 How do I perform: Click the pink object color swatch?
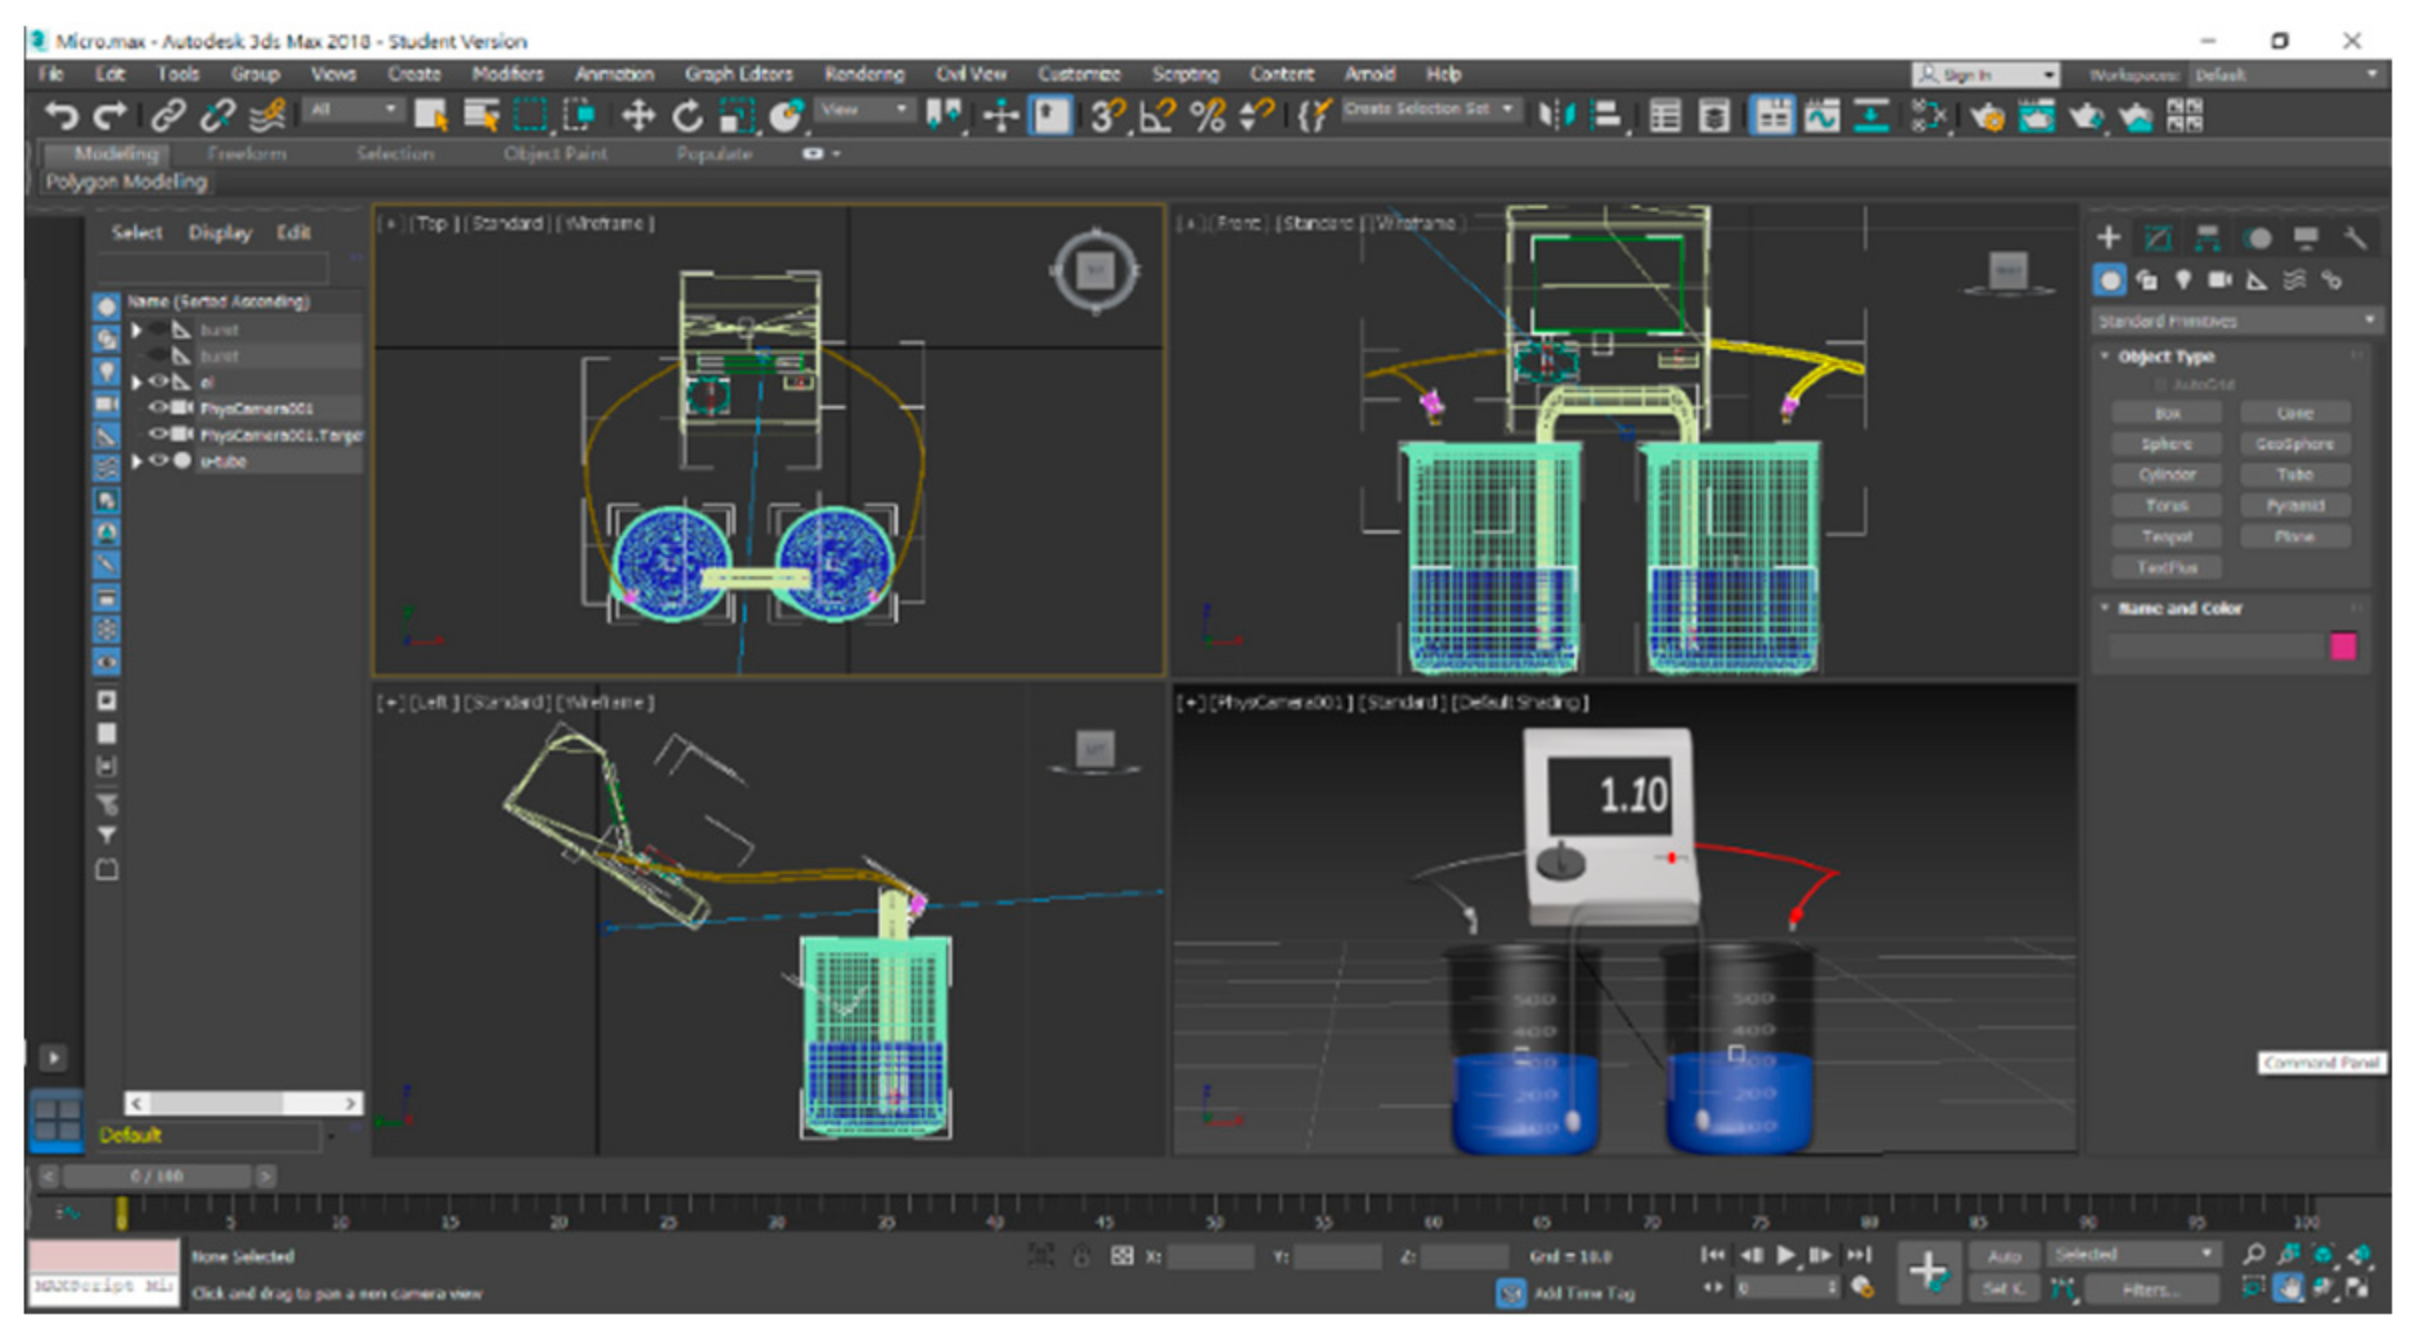click(x=2343, y=647)
